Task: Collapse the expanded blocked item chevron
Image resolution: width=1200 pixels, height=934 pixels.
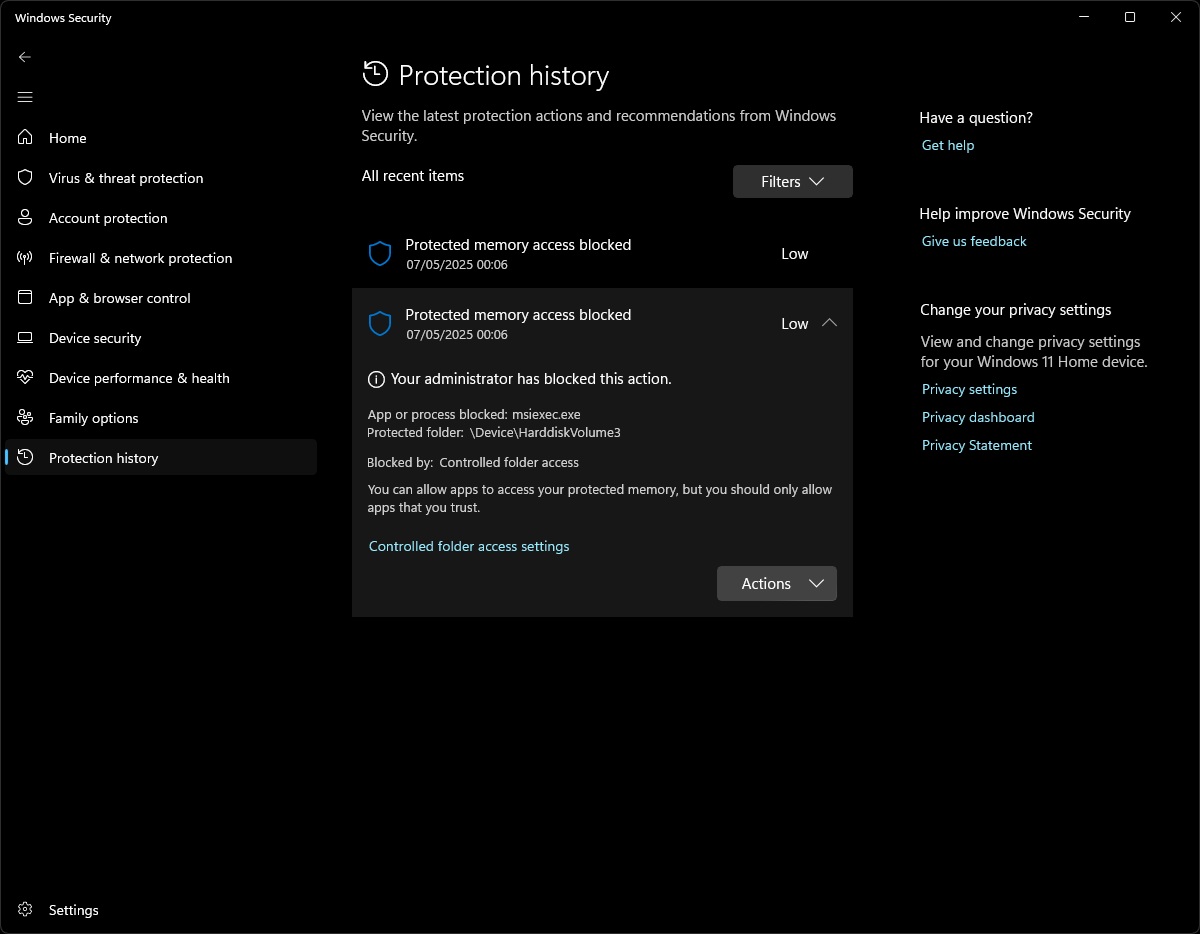Action: [x=829, y=323]
